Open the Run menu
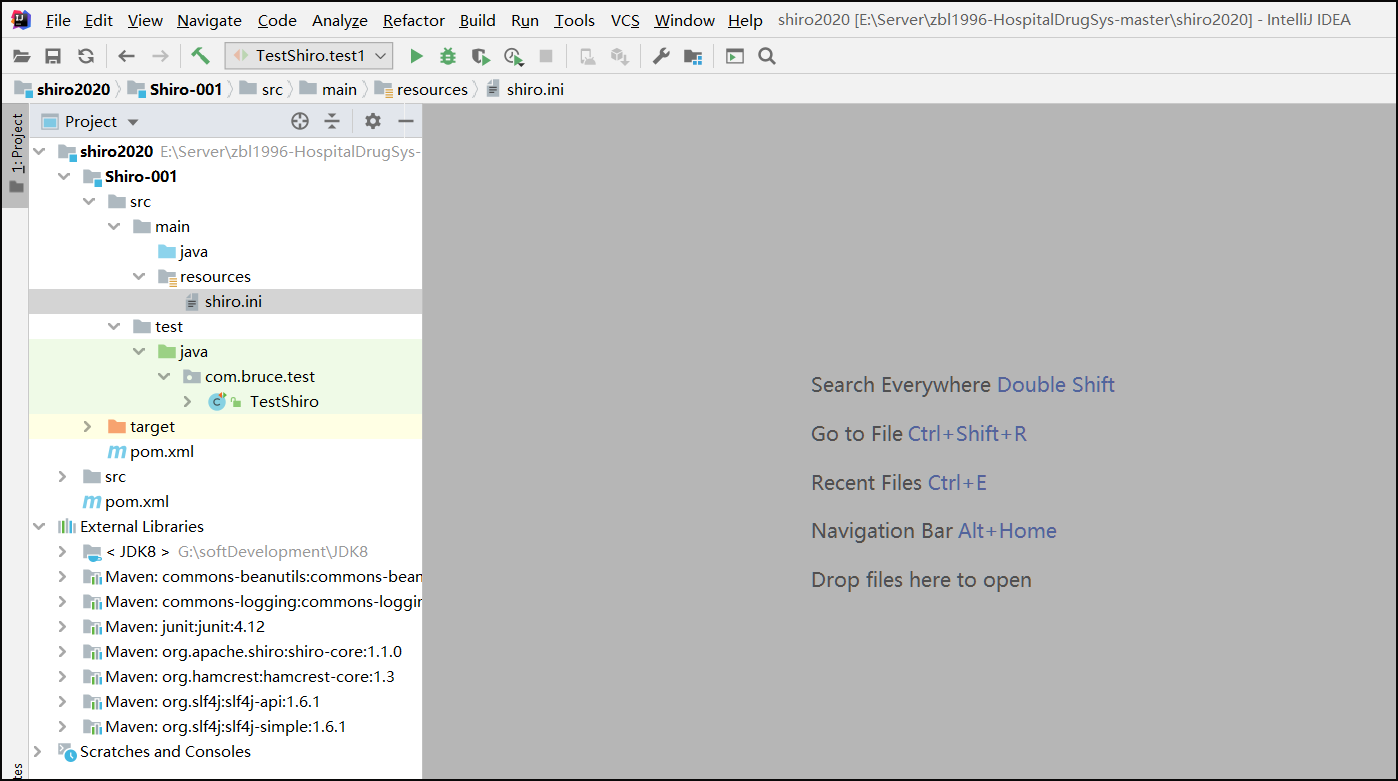Viewport: 1398px width, 781px height. click(525, 20)
